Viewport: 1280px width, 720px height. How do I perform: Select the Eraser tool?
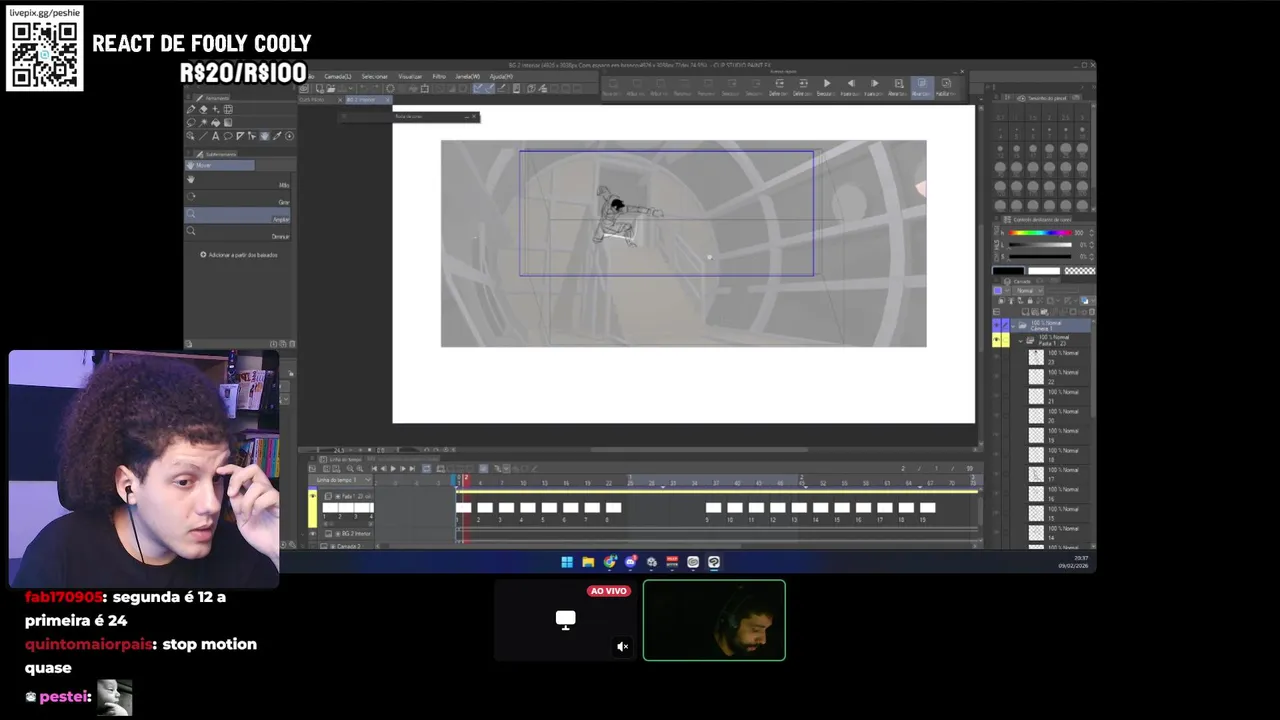click(203, 109)
